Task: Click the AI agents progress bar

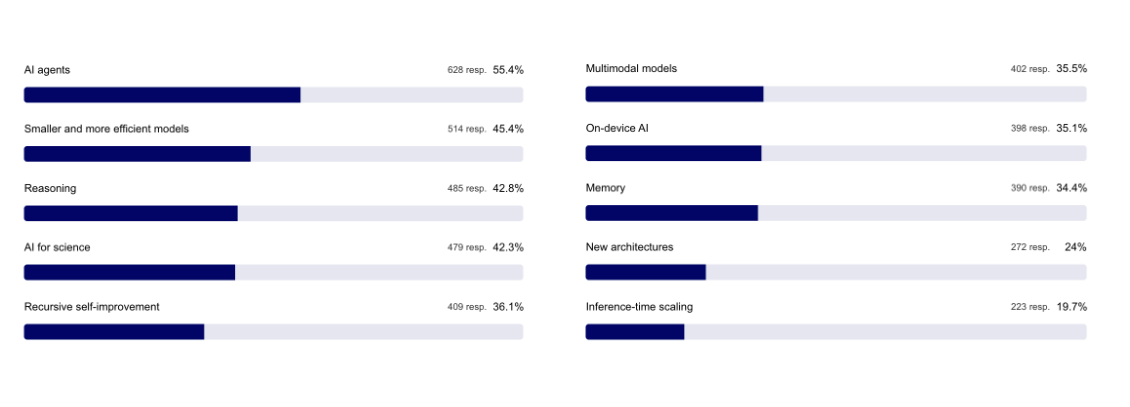Action: coord(273,95)
